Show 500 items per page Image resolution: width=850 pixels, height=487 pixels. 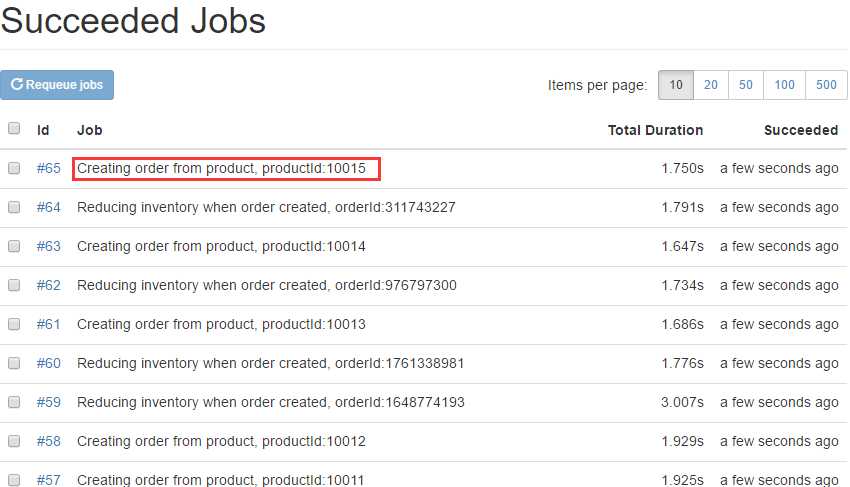pyautogui.click(x=826, y=85)
